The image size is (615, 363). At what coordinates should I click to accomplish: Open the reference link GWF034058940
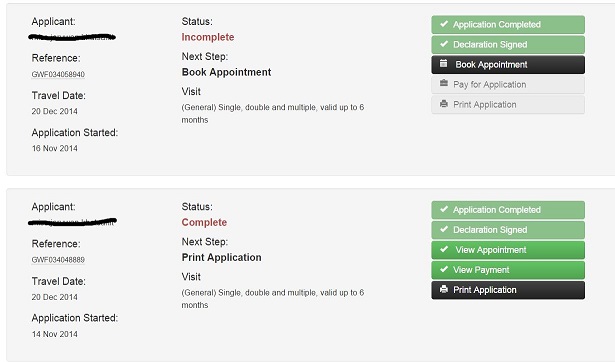[x=58, y=74]
